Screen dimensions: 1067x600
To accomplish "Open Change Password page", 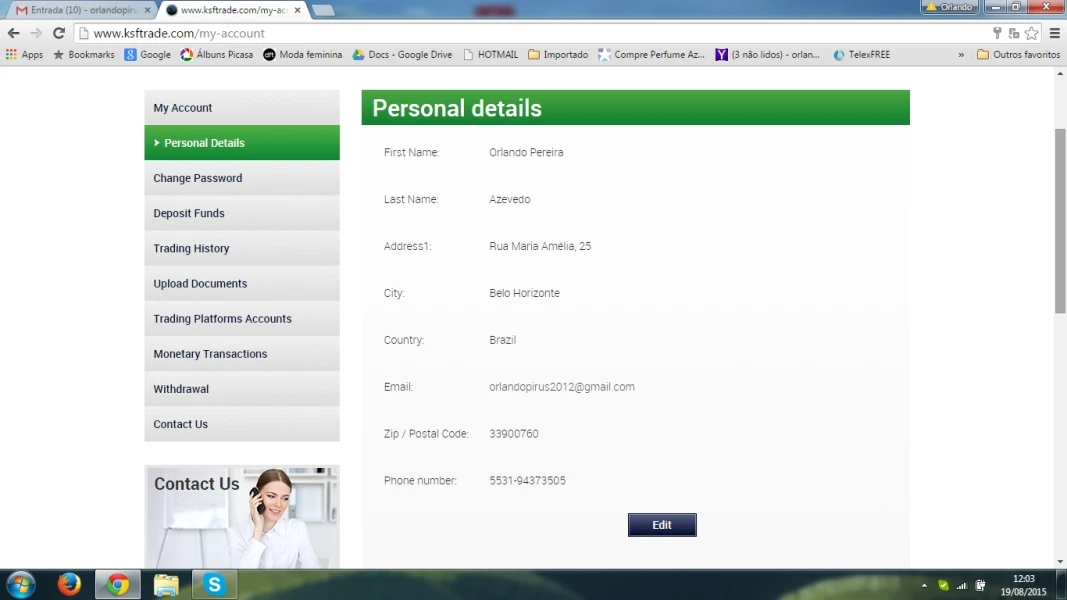I will [x=242, y=178].
